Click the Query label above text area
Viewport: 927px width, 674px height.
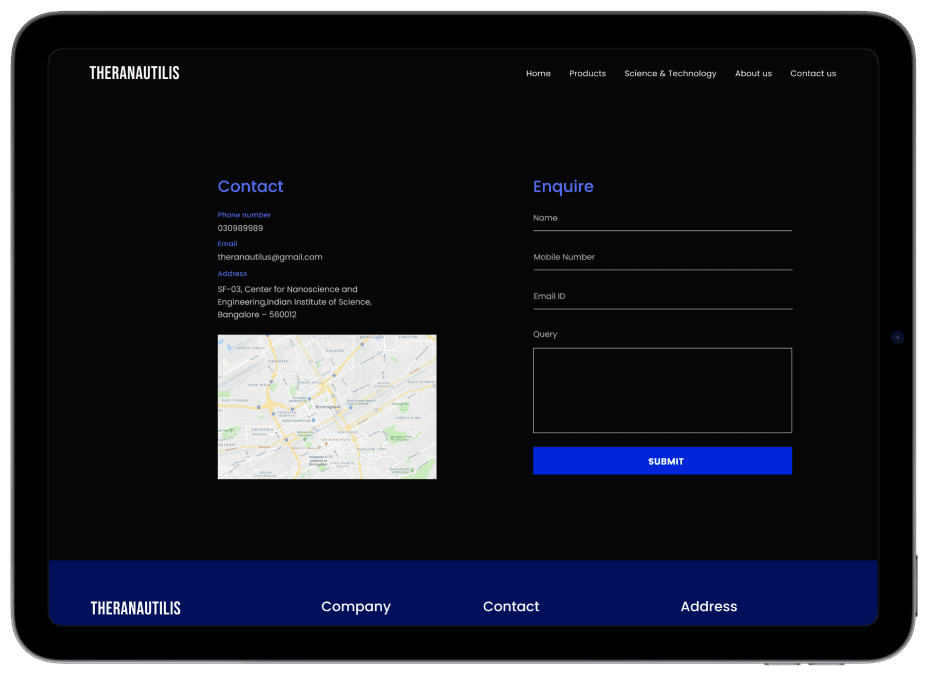[x=544, y=334]
